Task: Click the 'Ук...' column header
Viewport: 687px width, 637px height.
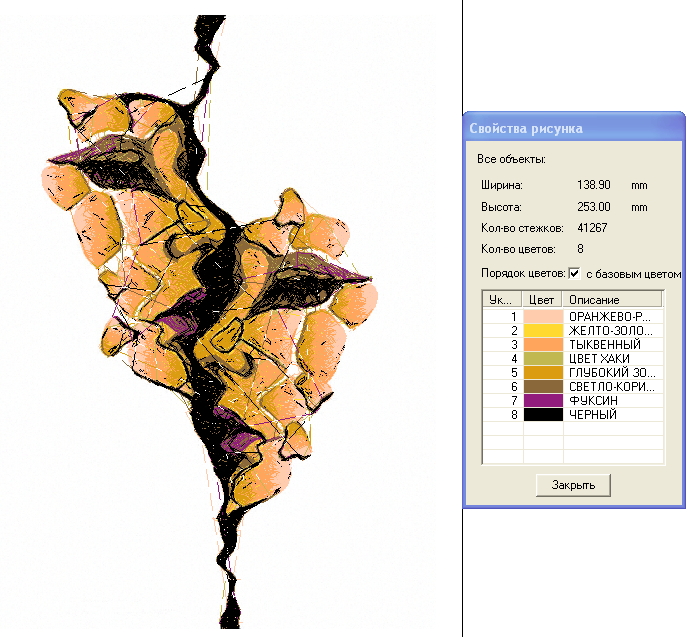Action: (x=502, y=300)
